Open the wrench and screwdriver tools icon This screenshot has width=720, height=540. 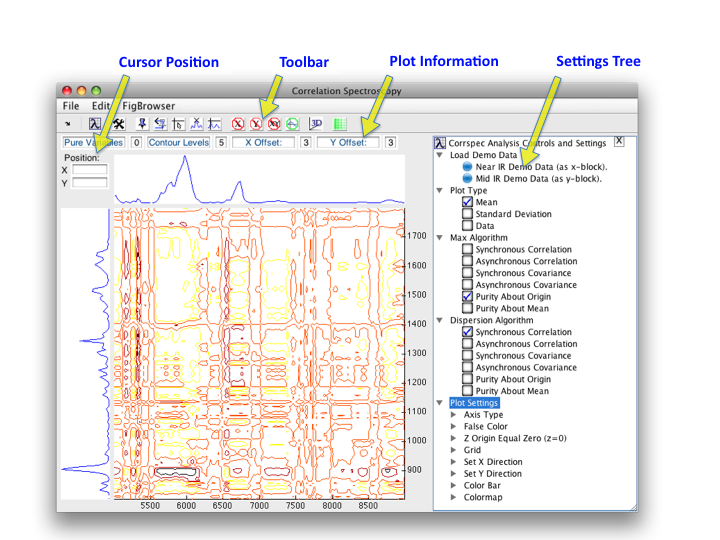117,124
